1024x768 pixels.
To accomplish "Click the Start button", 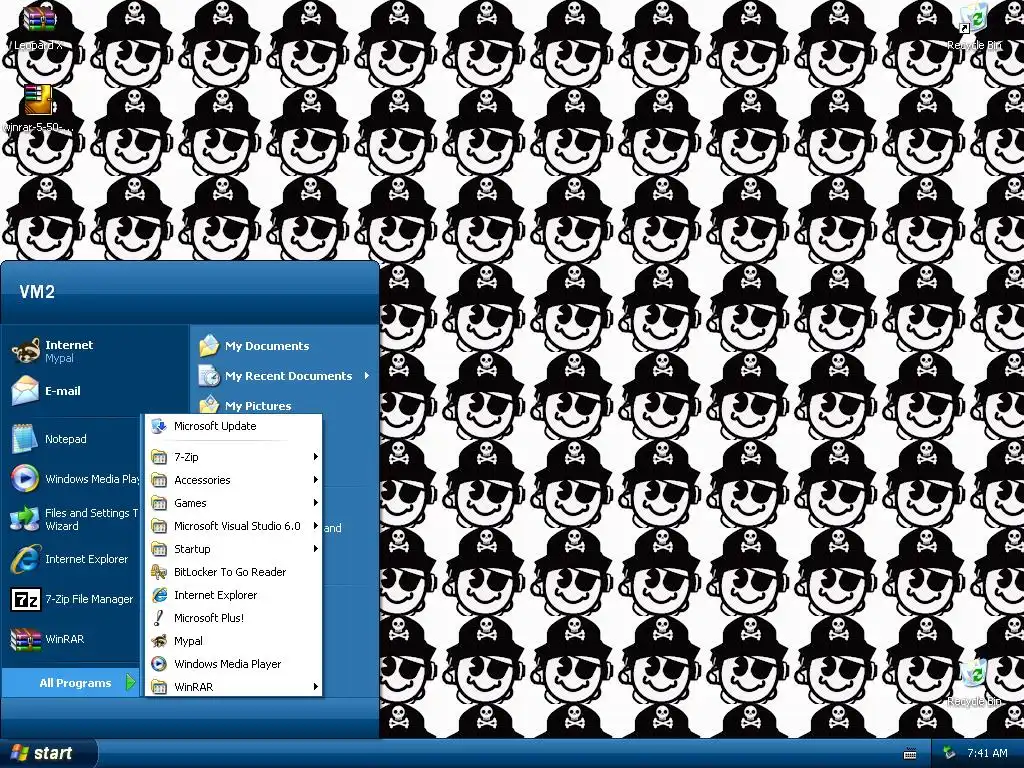I will coord(48,753).
